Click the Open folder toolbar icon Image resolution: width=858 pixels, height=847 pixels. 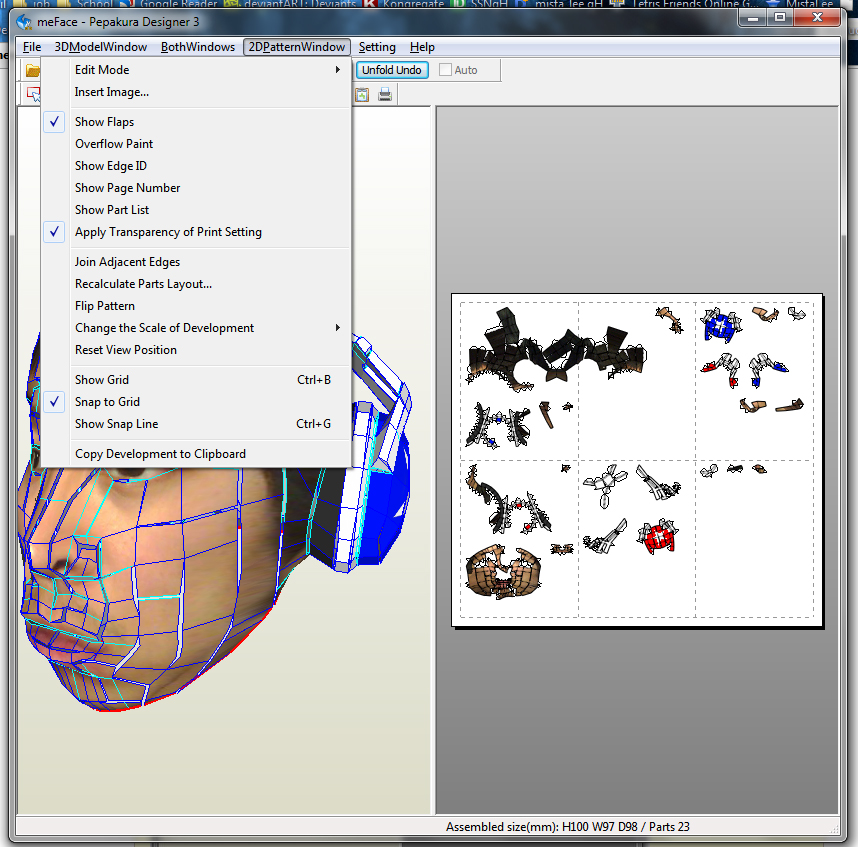pos(33,71)
